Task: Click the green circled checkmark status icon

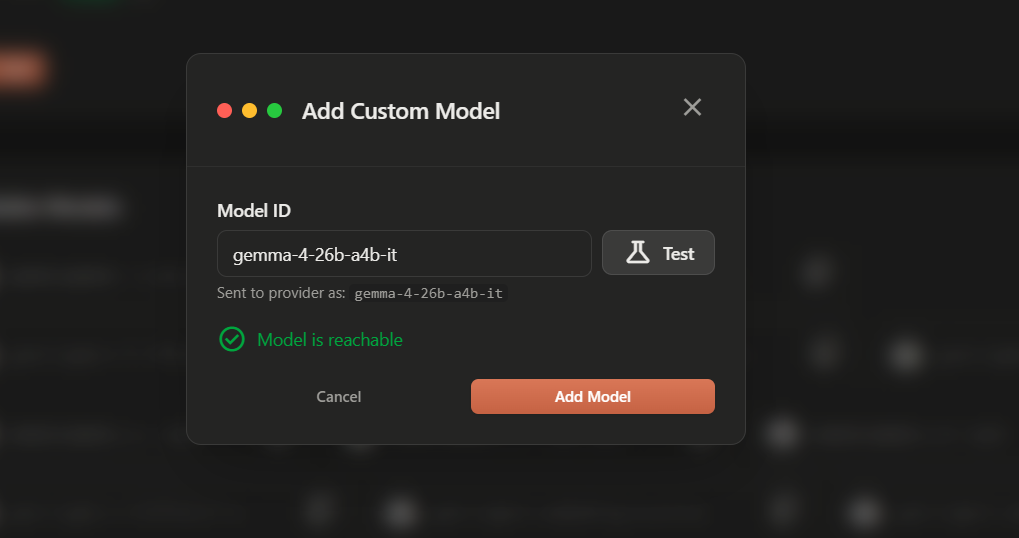Action: (232, 340)
